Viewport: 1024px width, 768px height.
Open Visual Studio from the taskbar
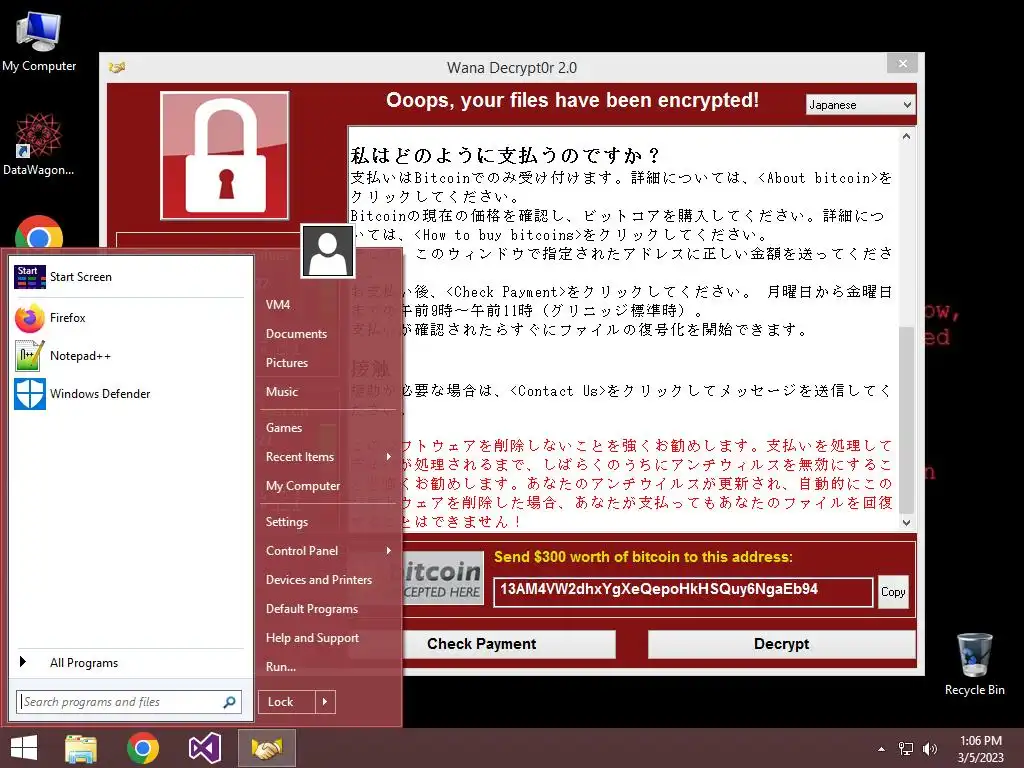tap(204, 748)
